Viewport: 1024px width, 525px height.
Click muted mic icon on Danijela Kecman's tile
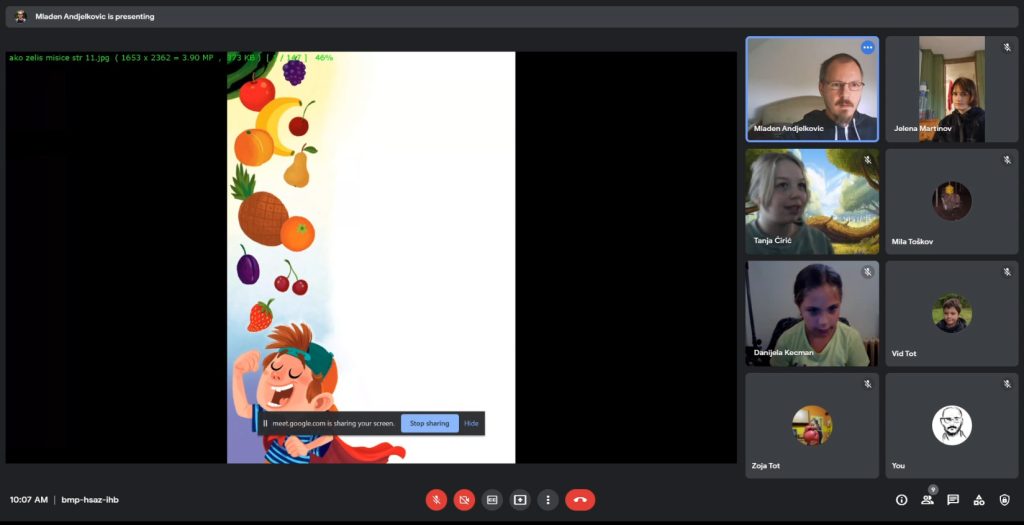tap(867, 272)
